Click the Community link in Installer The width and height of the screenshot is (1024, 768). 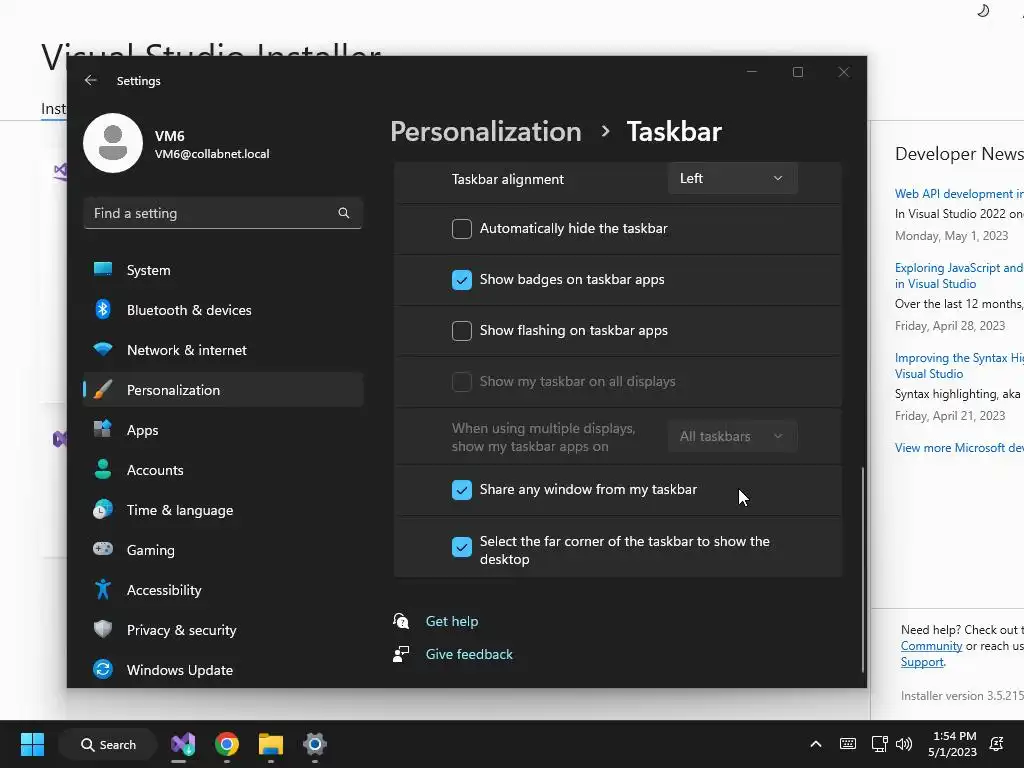[x=931, y=646]
